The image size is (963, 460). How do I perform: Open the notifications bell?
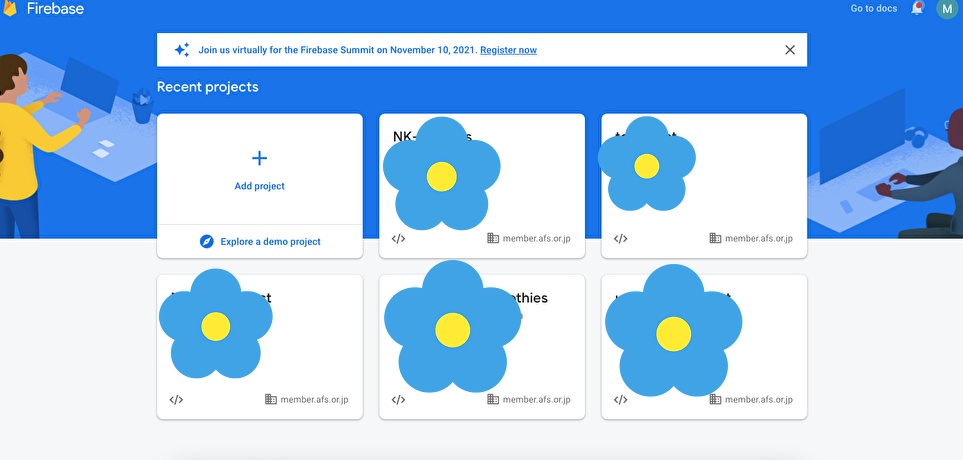(x=917, y=9)
